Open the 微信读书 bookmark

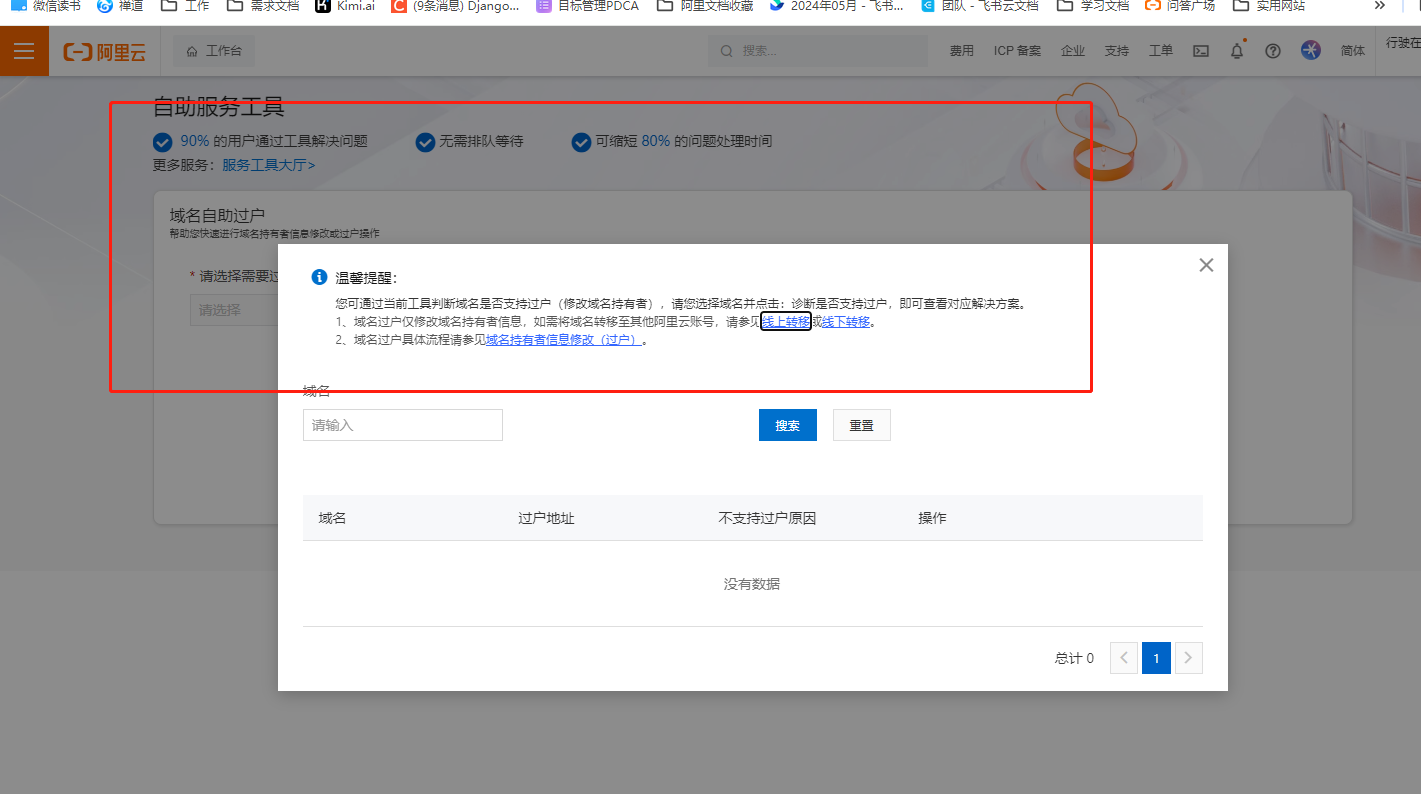coord(46,6)
